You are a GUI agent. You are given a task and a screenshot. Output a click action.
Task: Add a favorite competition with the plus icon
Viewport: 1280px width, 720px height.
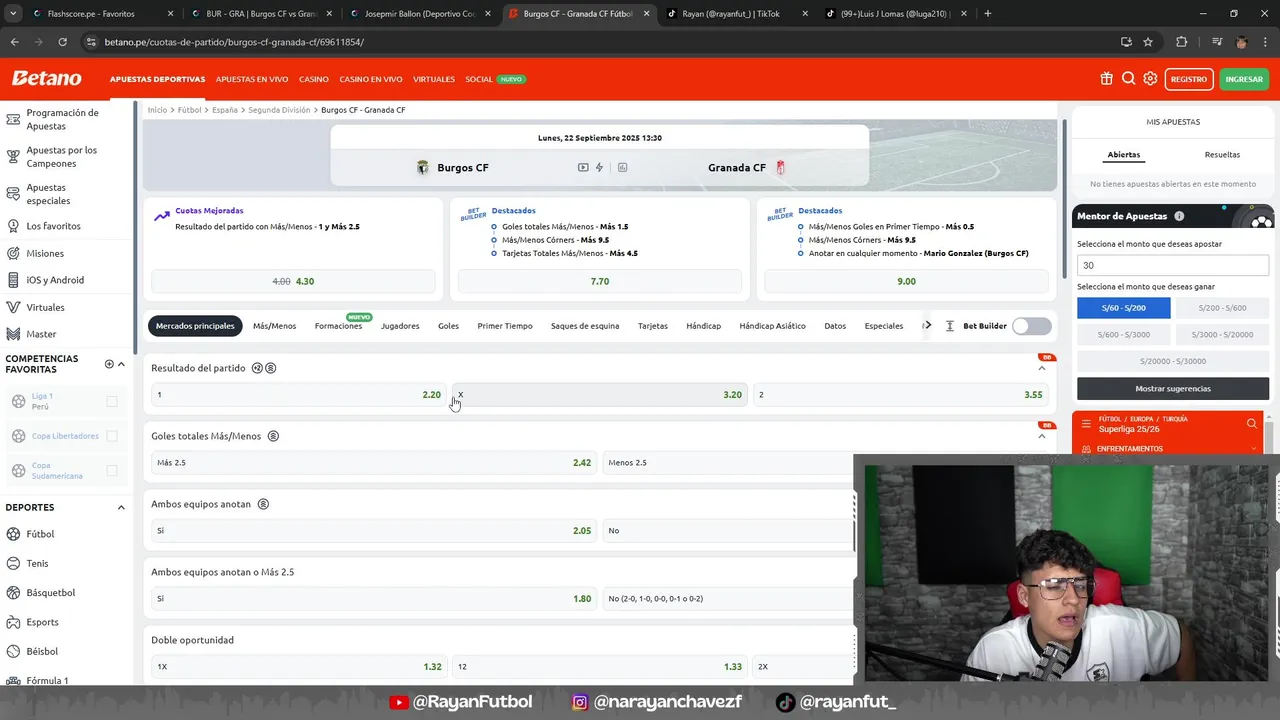(x=109, y=364)
